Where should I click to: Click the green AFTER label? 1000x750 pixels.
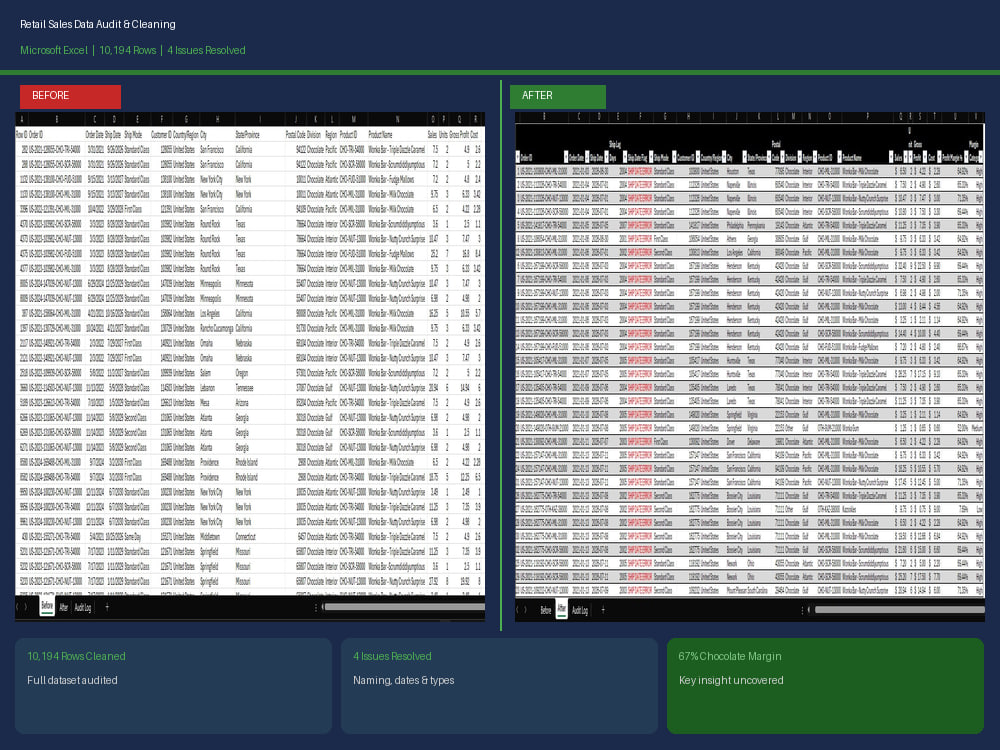coord(558,96)
